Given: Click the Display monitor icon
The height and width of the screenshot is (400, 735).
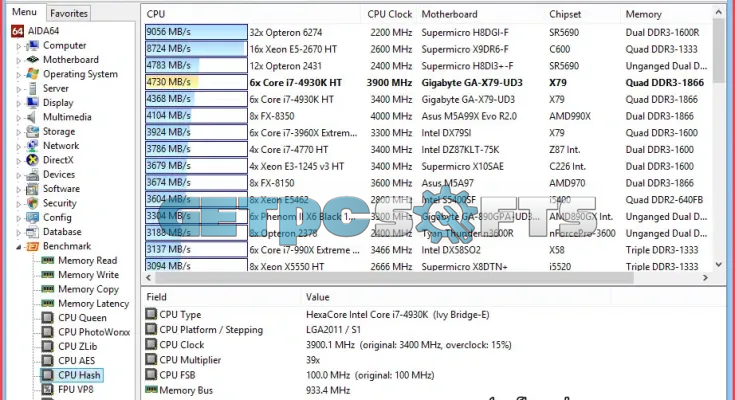Looking at the screenshot, I should [32, 103].
